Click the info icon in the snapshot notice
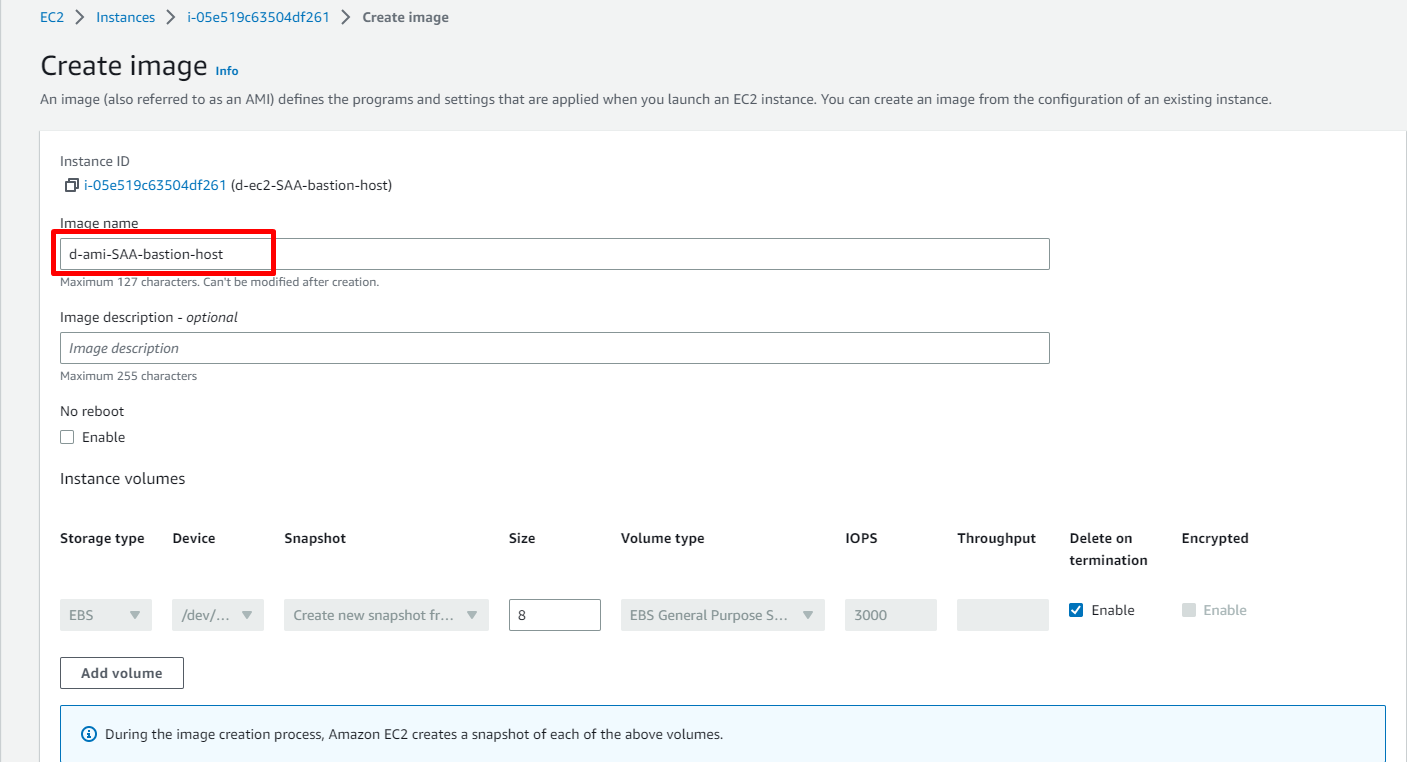 tap(88, 734)
